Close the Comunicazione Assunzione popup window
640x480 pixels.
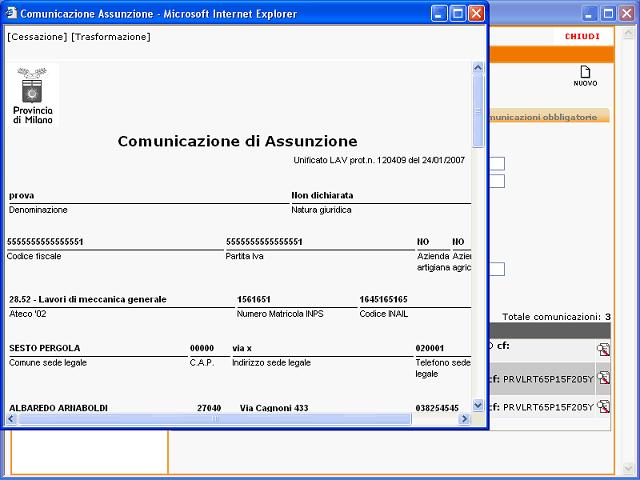pos(476,14)
